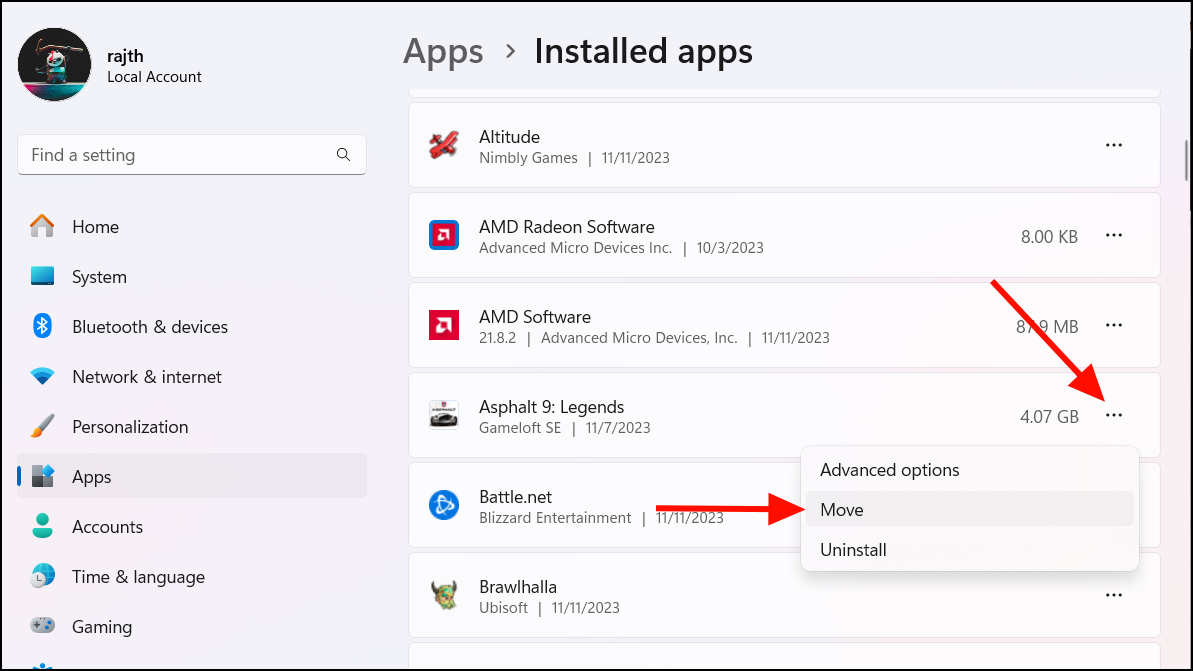Viewport: 1193px width, 671px height.
Task: Click the 8.00 KB size value
Action: coord(1049,237)
